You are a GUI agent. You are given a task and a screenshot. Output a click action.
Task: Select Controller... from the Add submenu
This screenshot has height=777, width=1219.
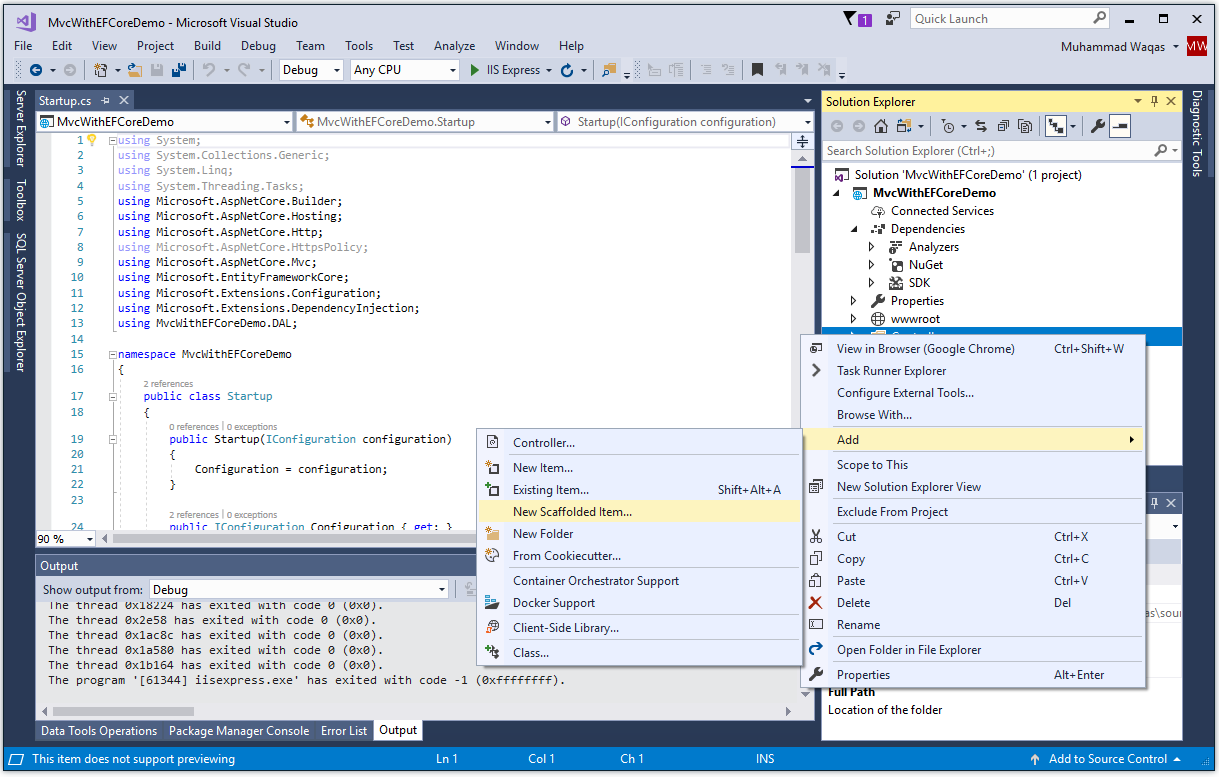(639, 443)
